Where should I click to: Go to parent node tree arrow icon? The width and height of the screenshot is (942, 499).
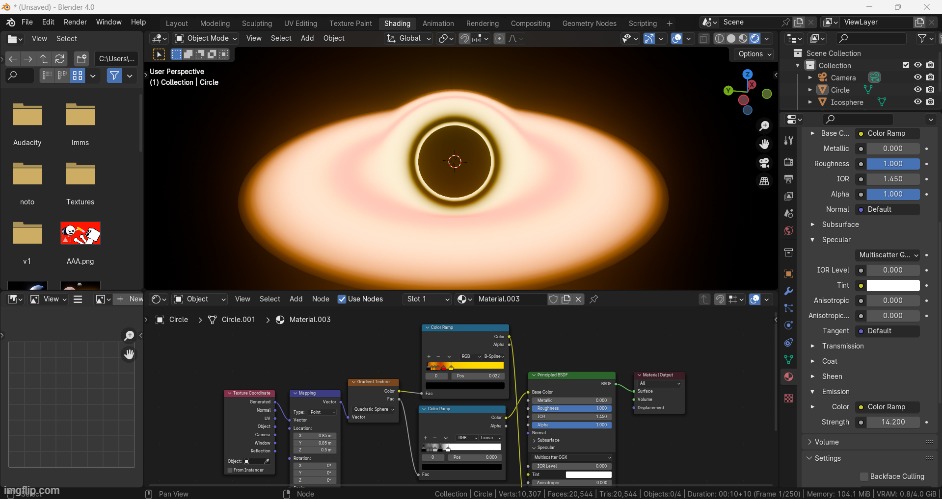(x=705, y=299)
